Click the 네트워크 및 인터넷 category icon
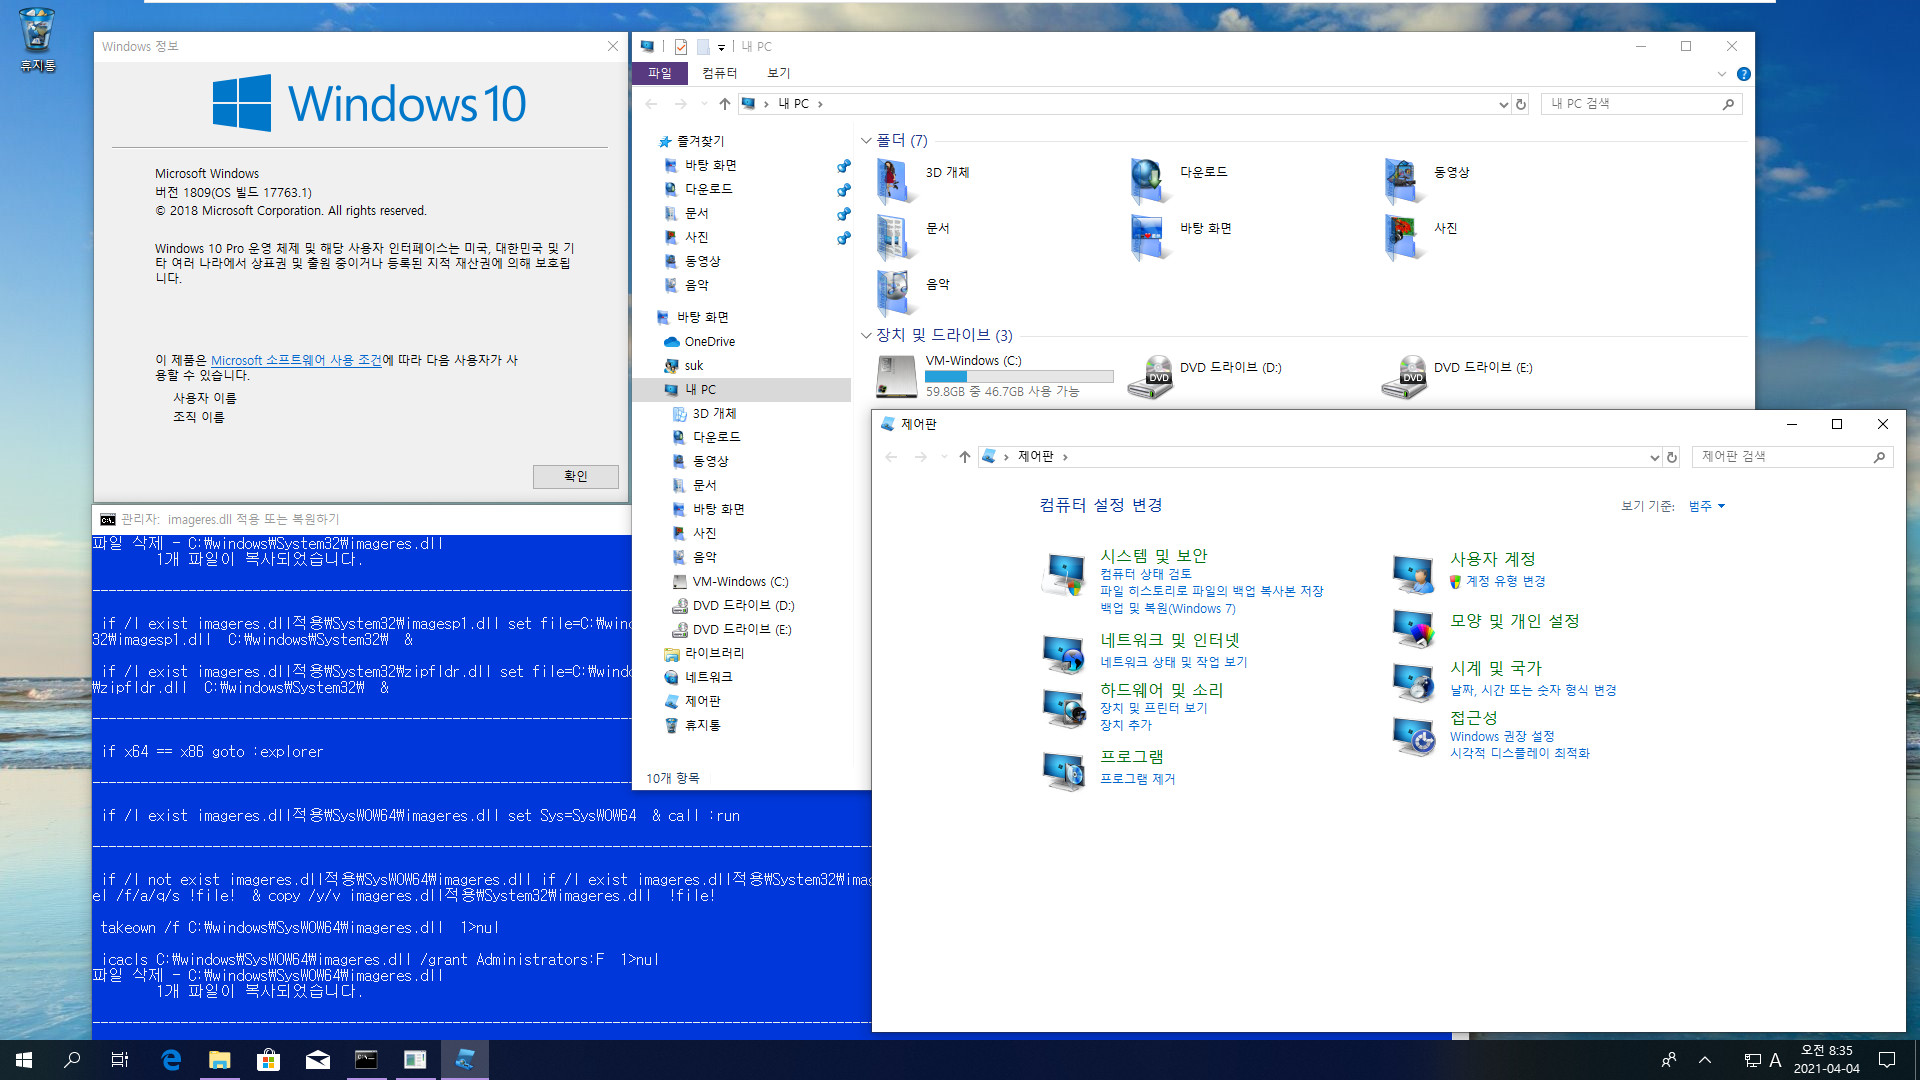The height and width of the screenshot is (1080, 1920). [x=1064, y=655]
